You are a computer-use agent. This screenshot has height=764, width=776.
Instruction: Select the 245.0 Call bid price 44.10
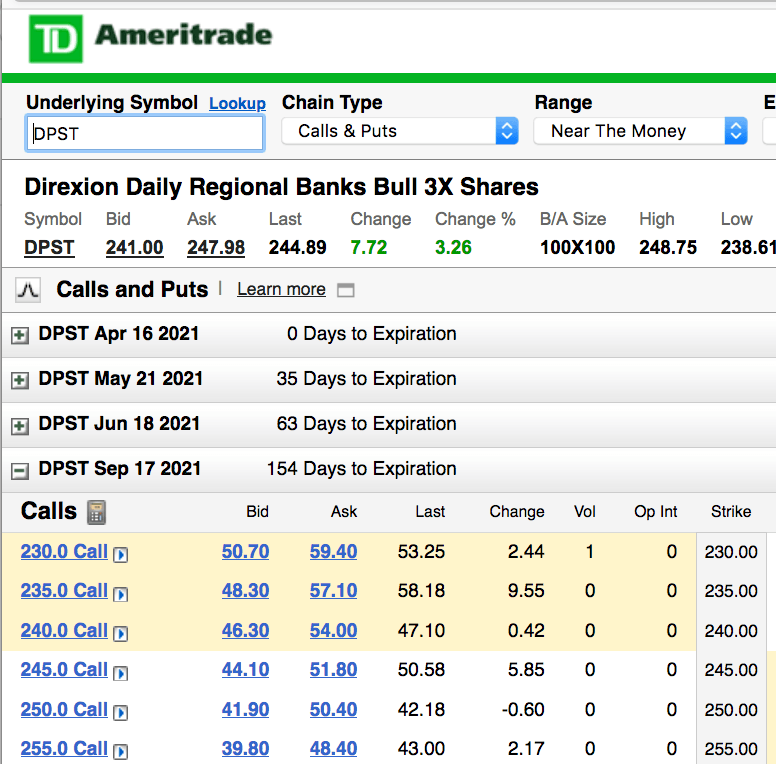tap(245, 670)
